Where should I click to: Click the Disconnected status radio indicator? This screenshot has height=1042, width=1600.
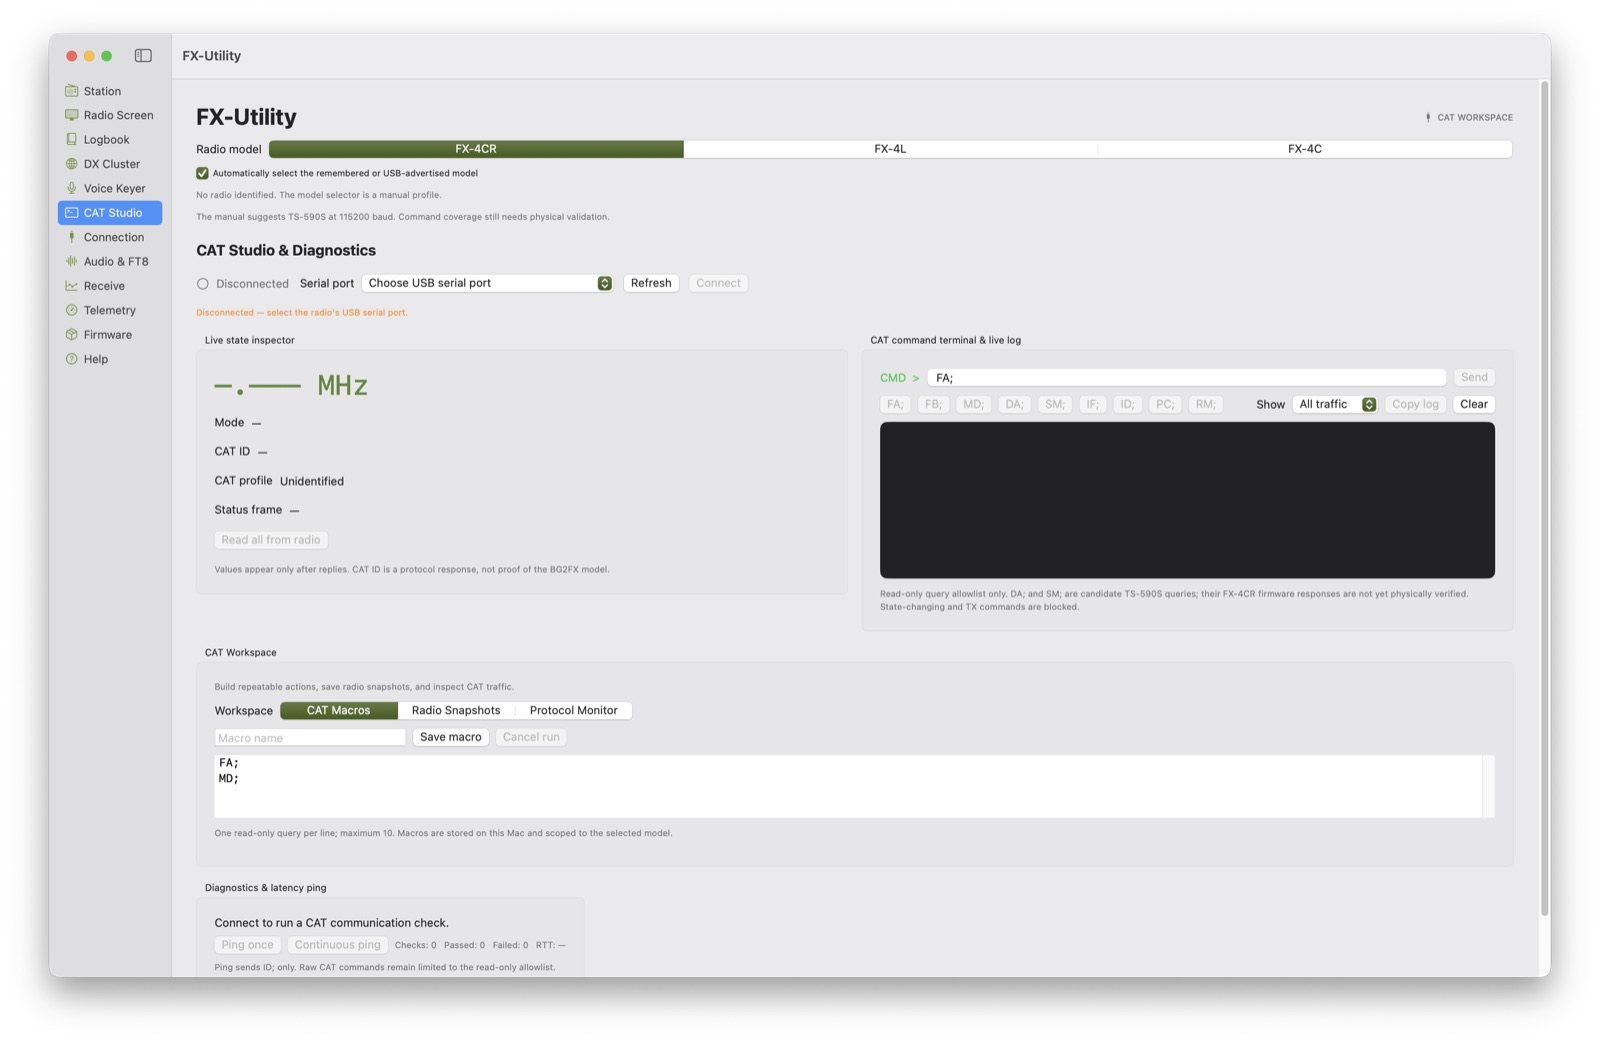tap(203, 284)
